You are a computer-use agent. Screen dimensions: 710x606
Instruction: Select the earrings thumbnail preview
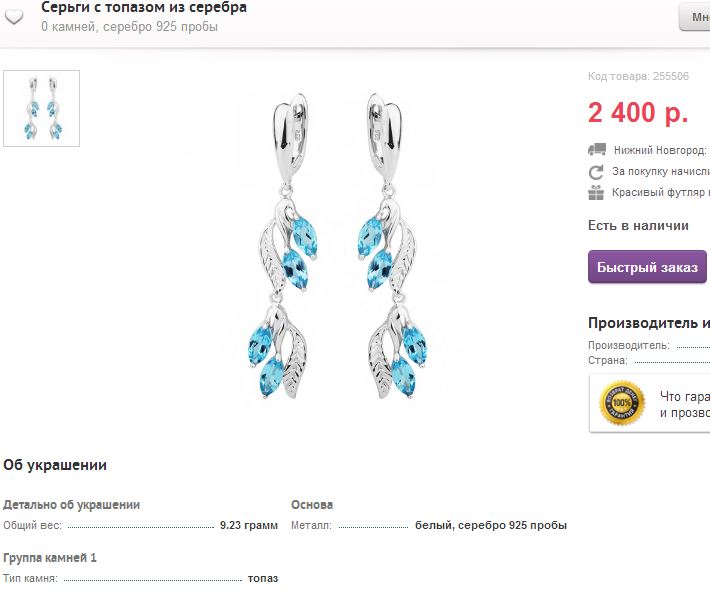(41, 108)
